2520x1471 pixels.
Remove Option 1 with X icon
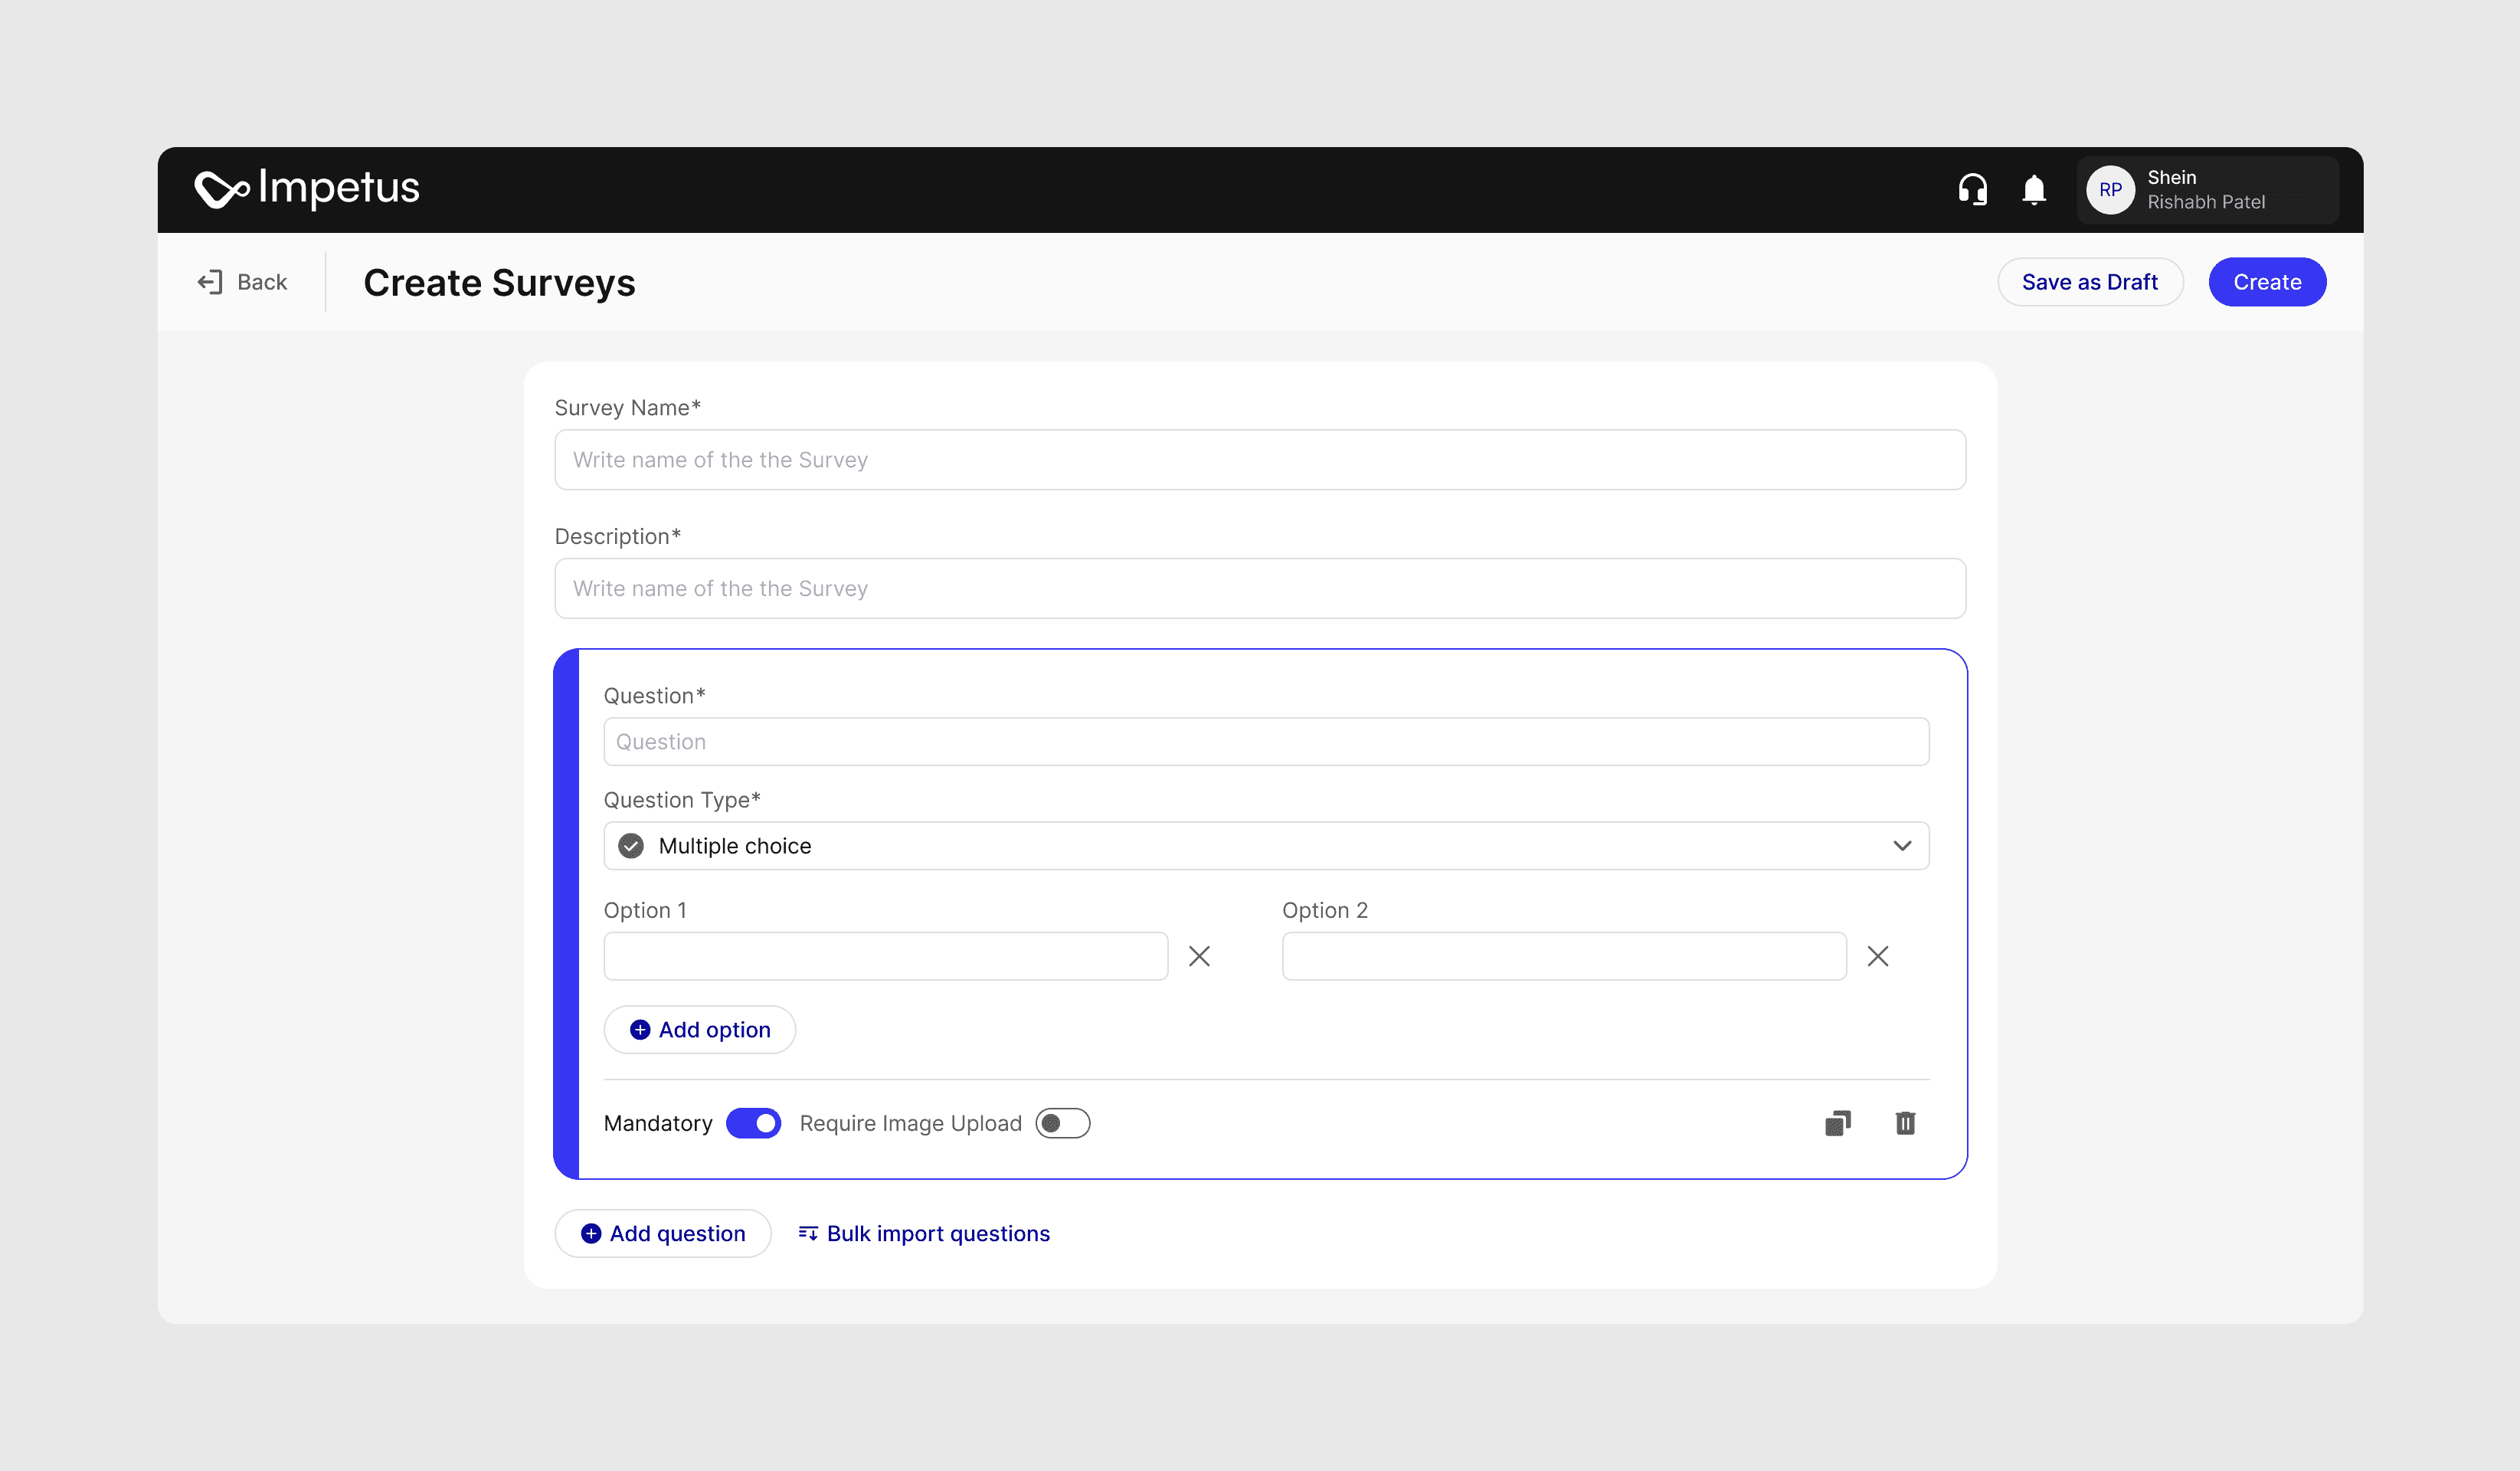point(1199,956)
